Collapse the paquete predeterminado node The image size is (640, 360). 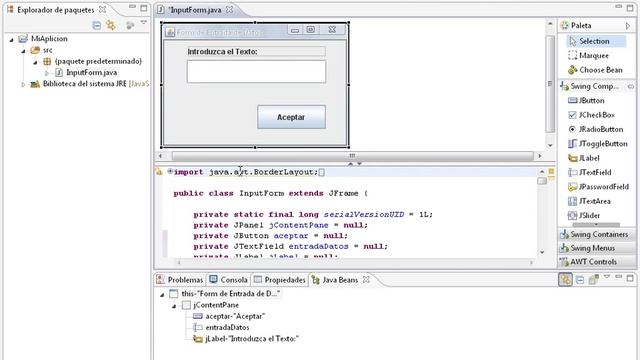pos(35,62)
